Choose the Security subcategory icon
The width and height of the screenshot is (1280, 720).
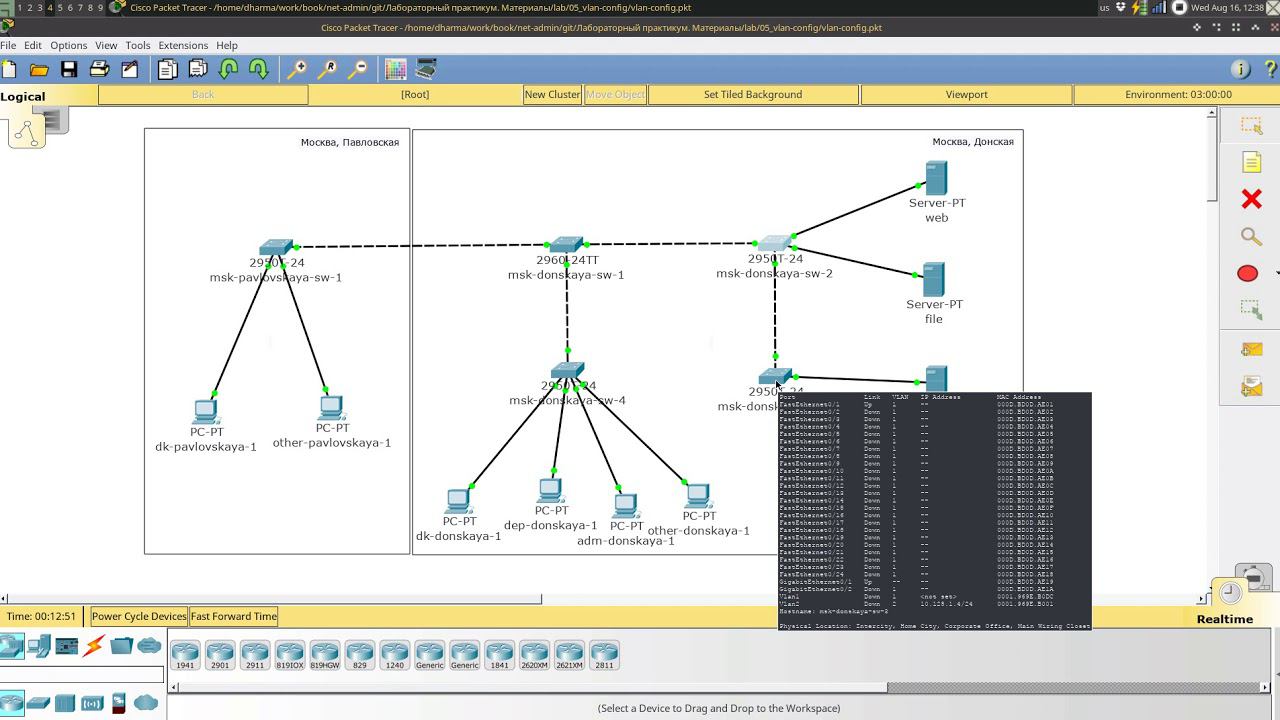(119, 703)
